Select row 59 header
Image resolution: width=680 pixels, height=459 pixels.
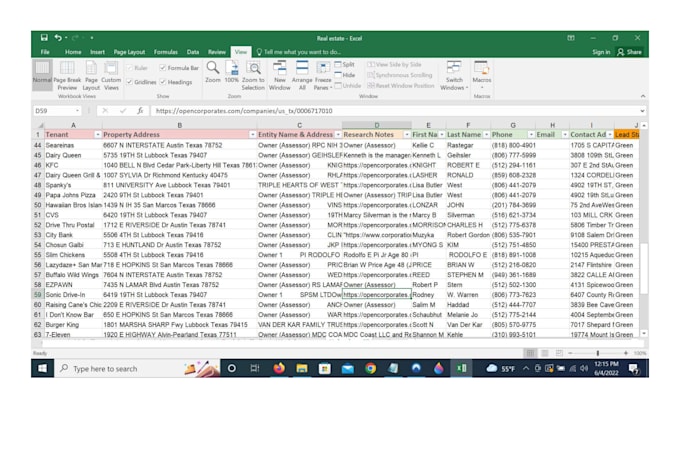point(37,295)
